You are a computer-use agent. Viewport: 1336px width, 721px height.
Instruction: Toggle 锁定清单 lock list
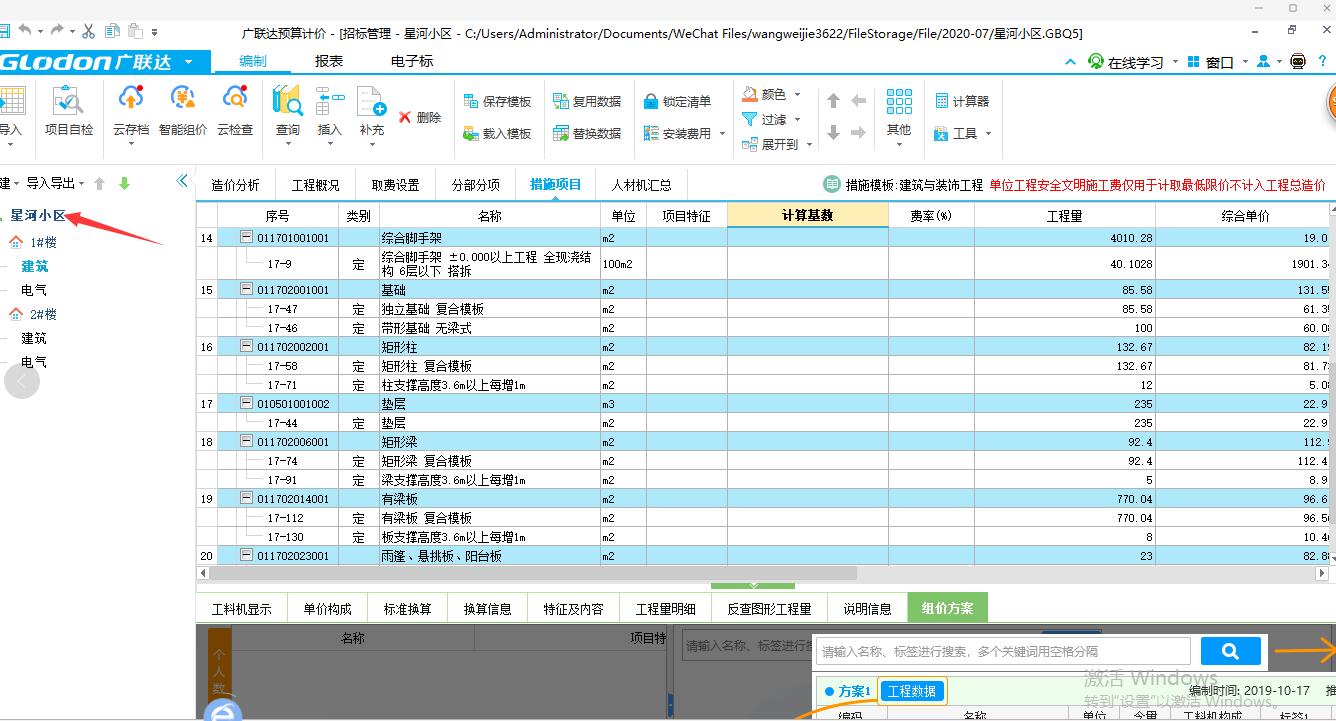[677, 101]
